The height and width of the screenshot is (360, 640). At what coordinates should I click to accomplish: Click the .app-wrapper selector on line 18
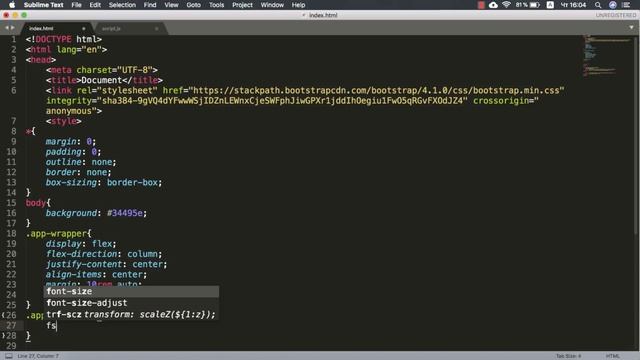point(56,233)
